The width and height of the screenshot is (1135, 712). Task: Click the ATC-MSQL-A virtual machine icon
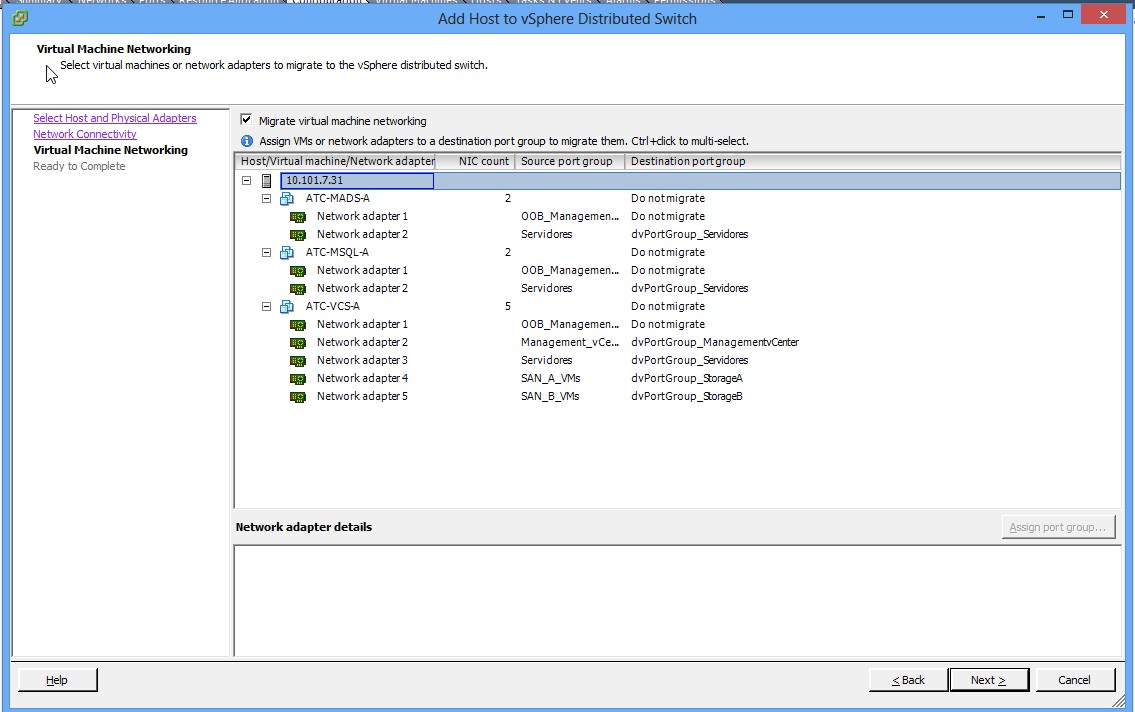287,253
